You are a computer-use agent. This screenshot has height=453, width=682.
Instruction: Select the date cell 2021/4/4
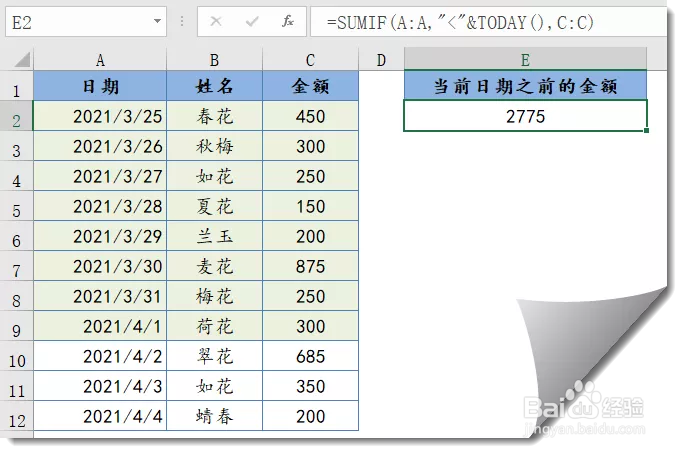pos(100,416)
